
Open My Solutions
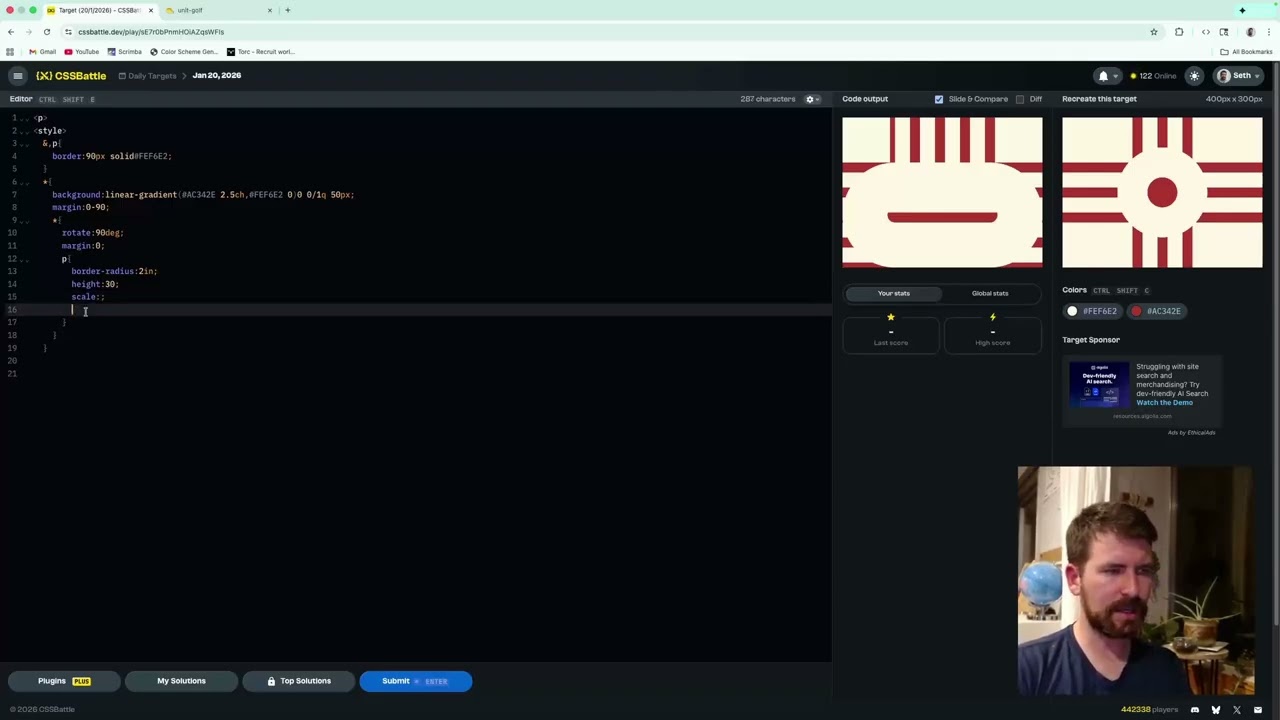(x=181, y=681)
